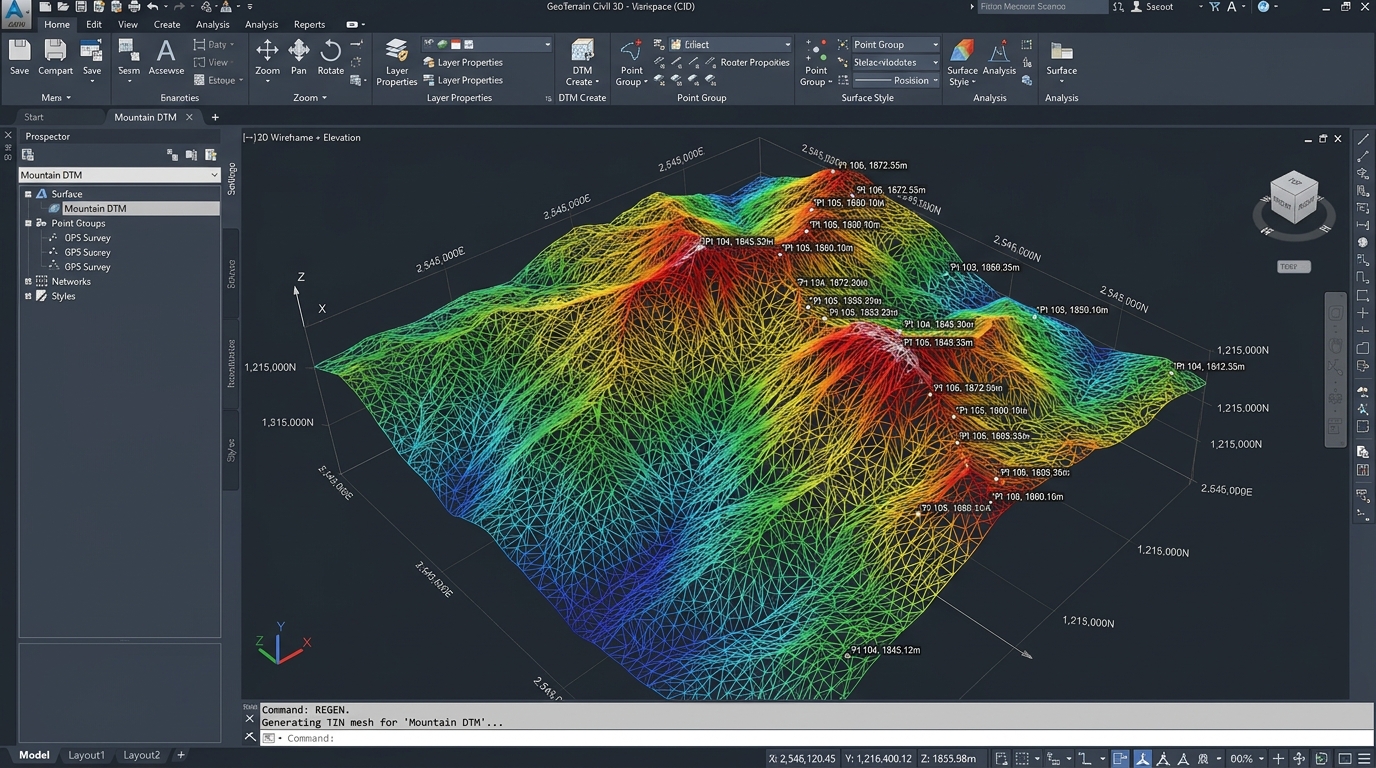The width and height of the screenshot is (1376, 768).
Task: Click the Print icon in quick access toolbar
Action: [133, 7]
